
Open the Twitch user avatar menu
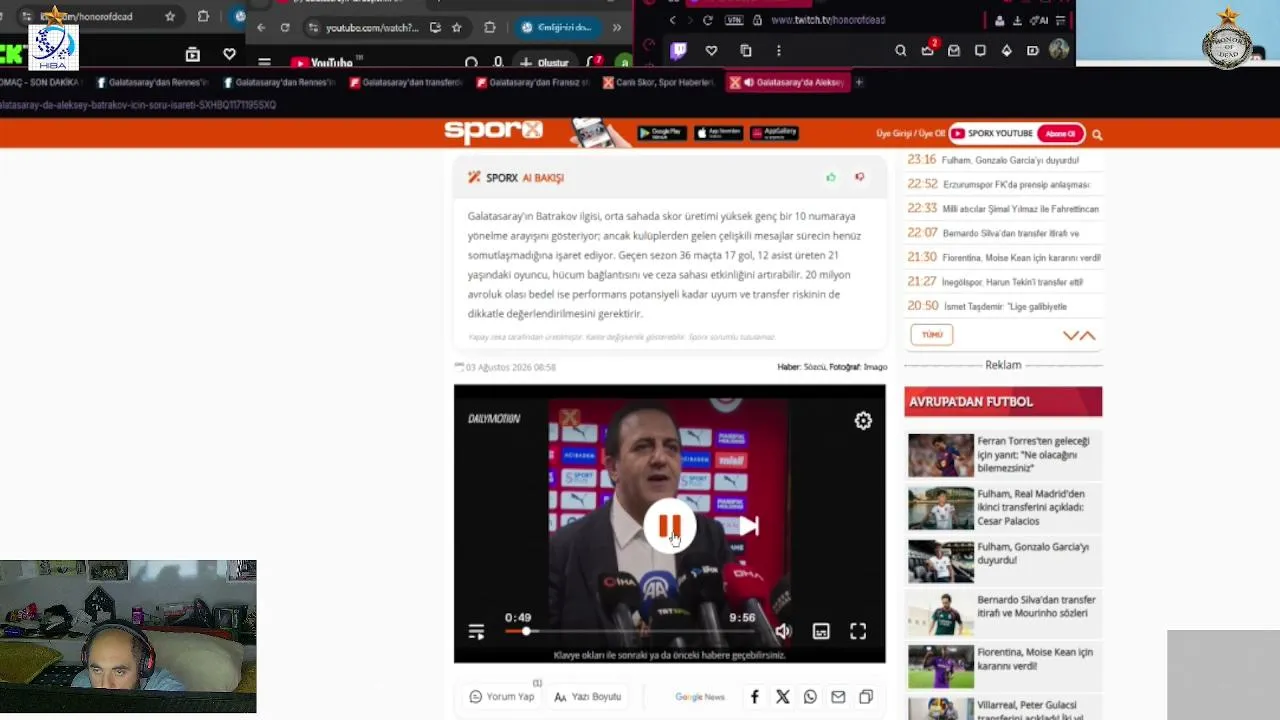(1059, 49)
